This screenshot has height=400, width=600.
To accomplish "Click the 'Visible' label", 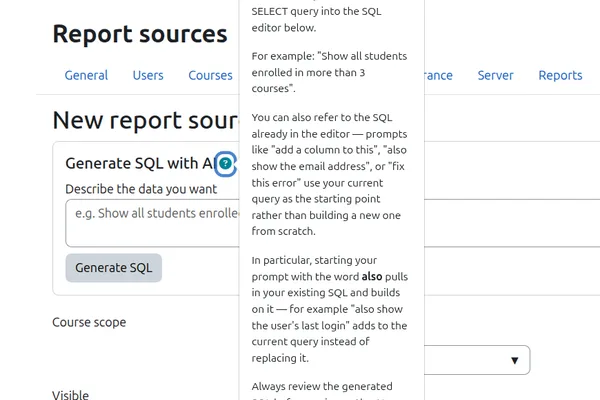I will (x=70, y=395).
